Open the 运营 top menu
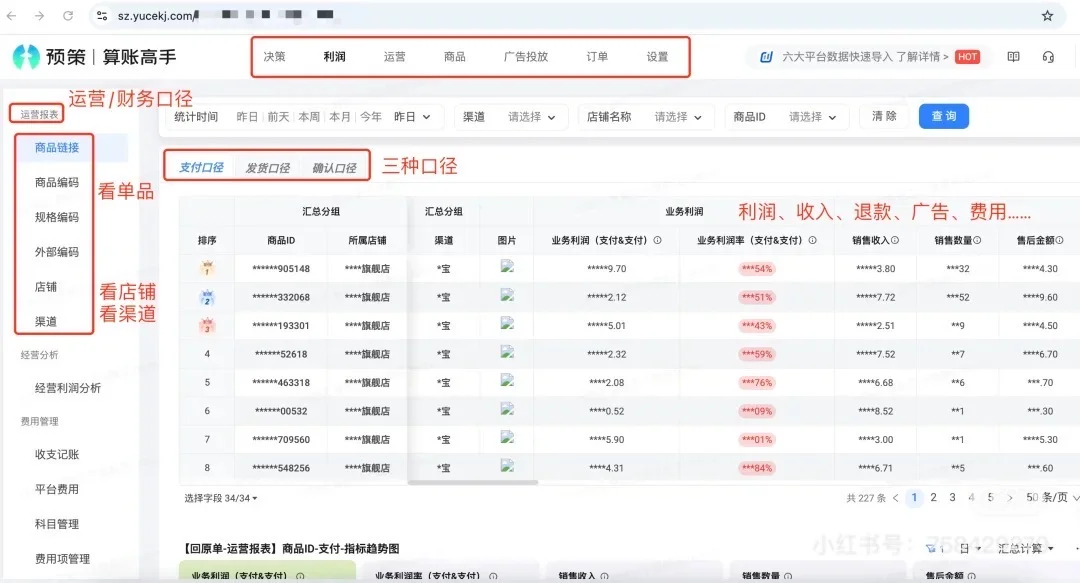 394,57
